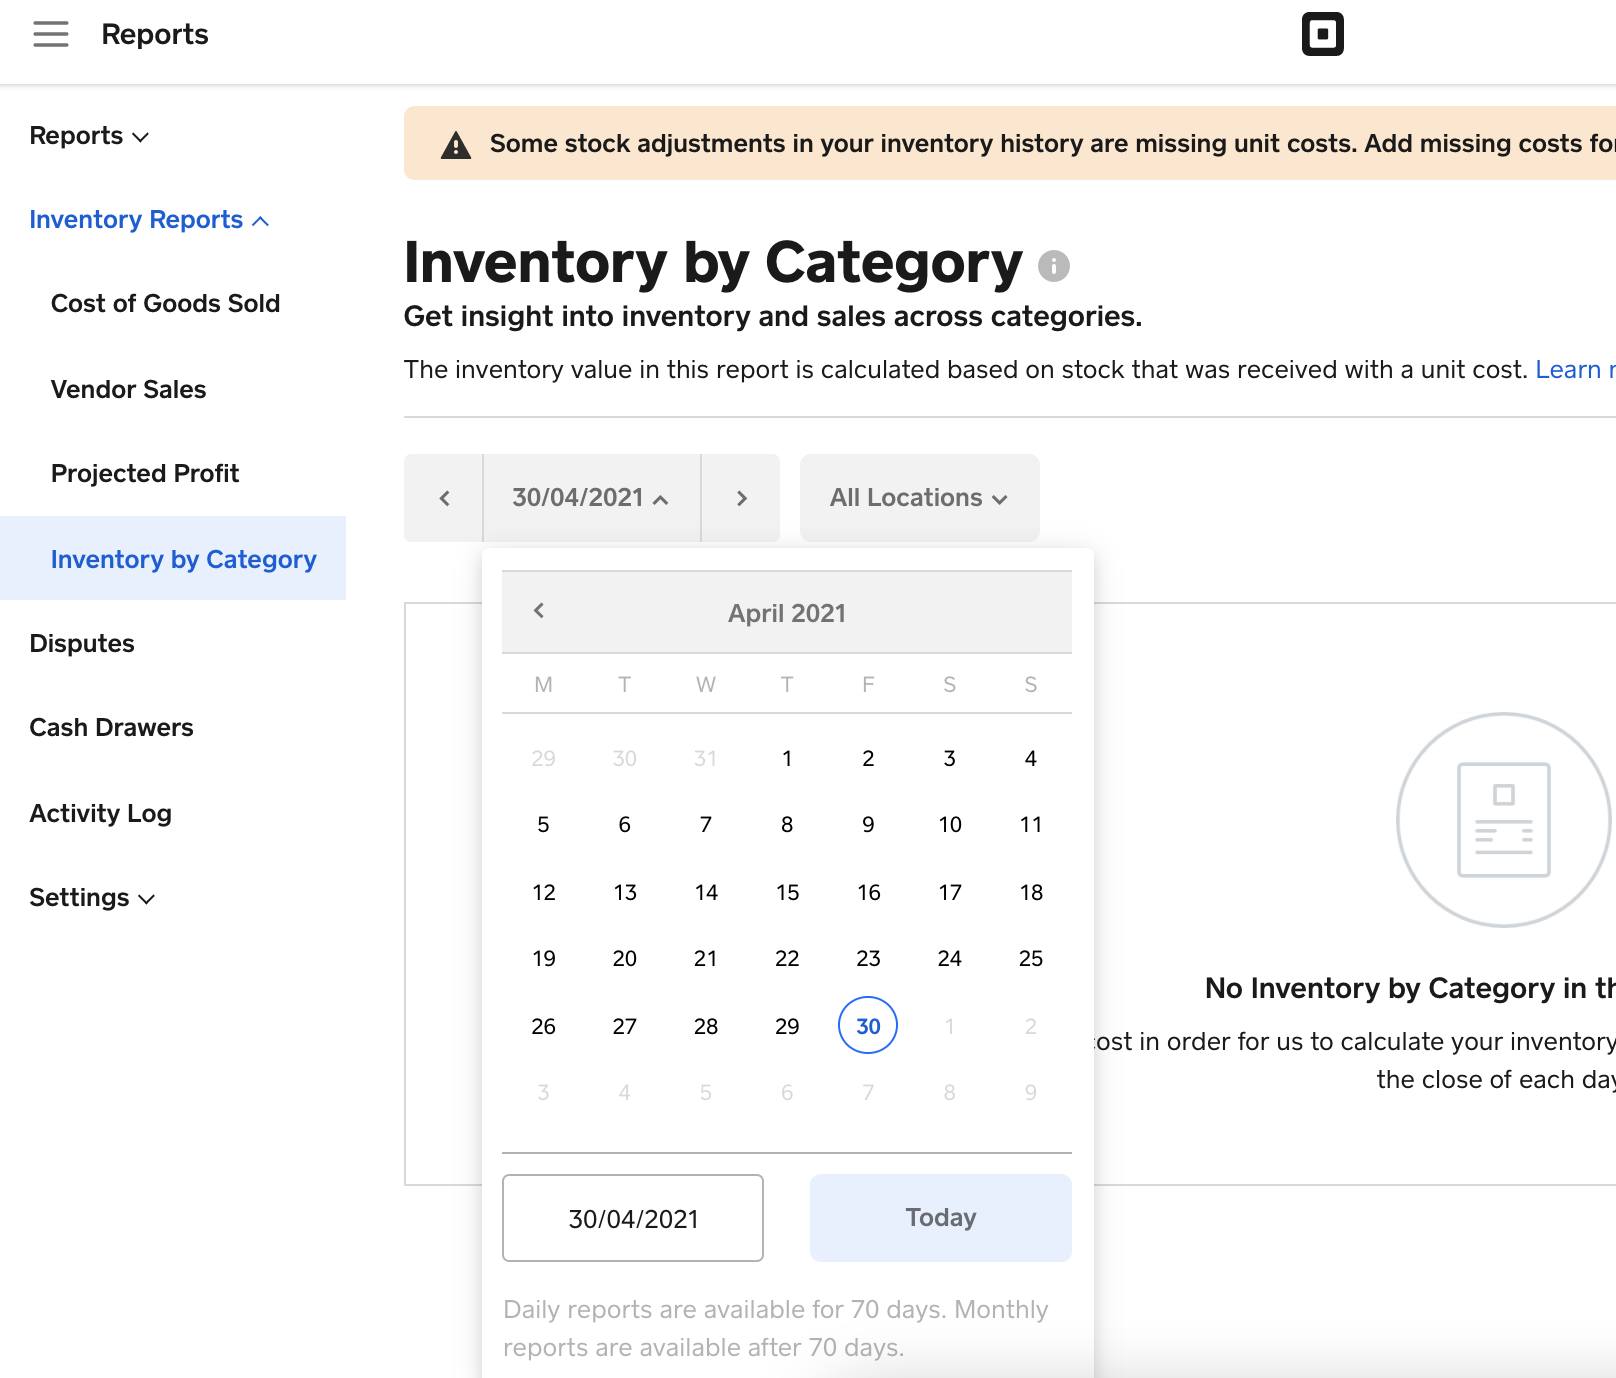Click the empty report document illustration

(1503, 820)
